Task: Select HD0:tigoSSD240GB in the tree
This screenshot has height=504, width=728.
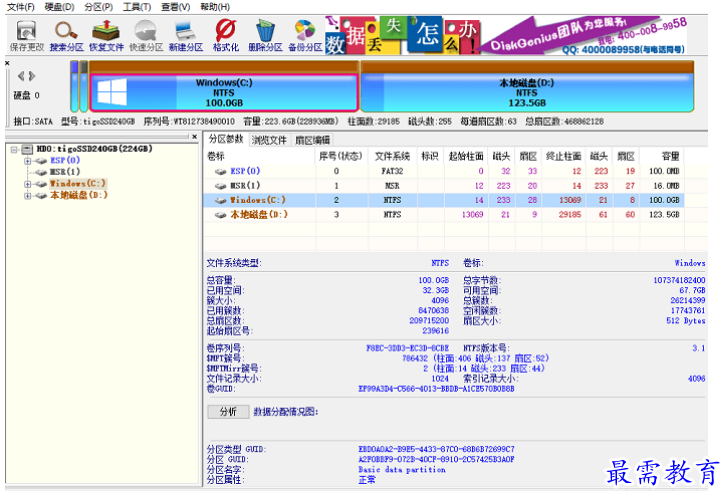Action: (x=94, y=149)
